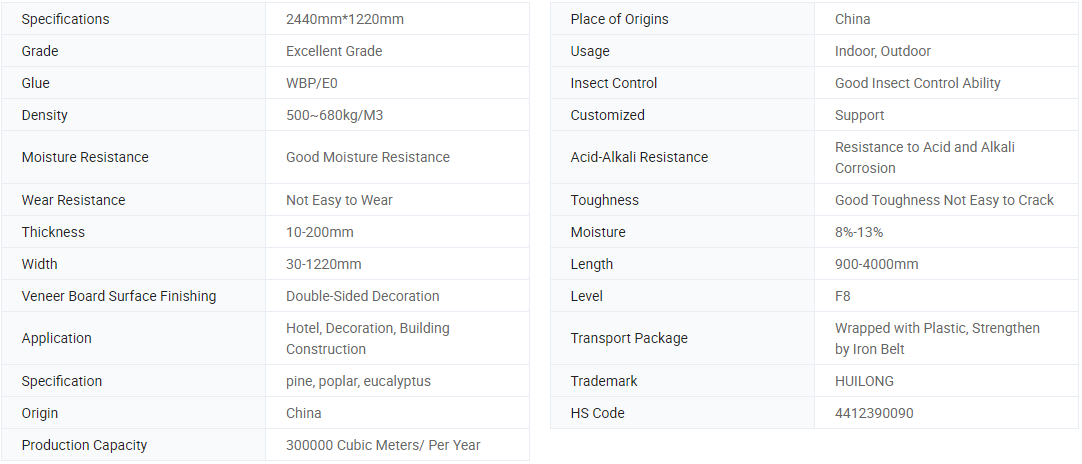Select the Level F8 value
1082x464 pixels.
coord(843,296)
